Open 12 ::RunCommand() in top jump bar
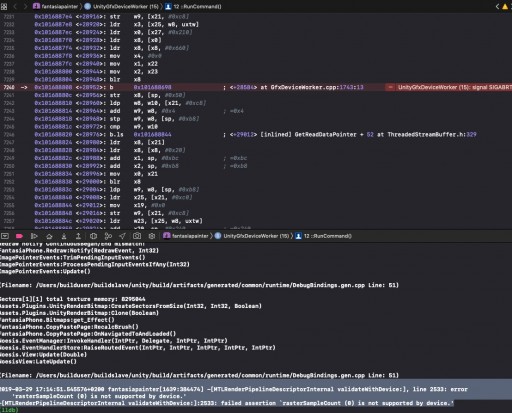Viewport: 512px width, 413px height. tap(193, 6)
